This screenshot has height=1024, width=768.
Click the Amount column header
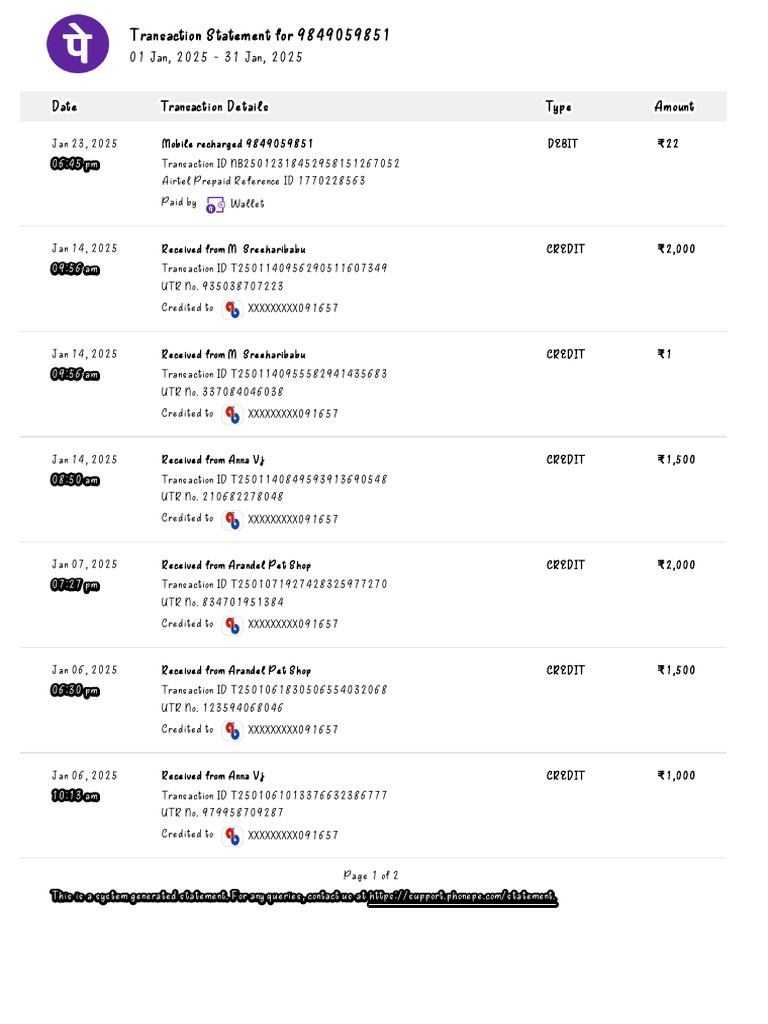pos(674,106)
